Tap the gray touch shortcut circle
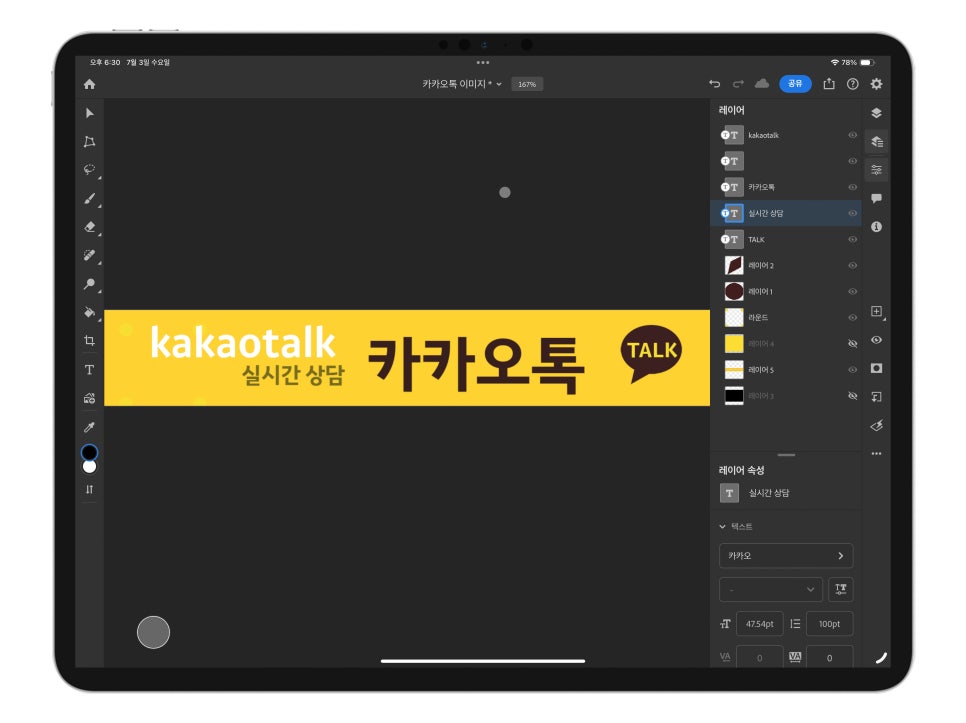Image resolution: width=966 pixels, height=723 pixels. point(153,632)
